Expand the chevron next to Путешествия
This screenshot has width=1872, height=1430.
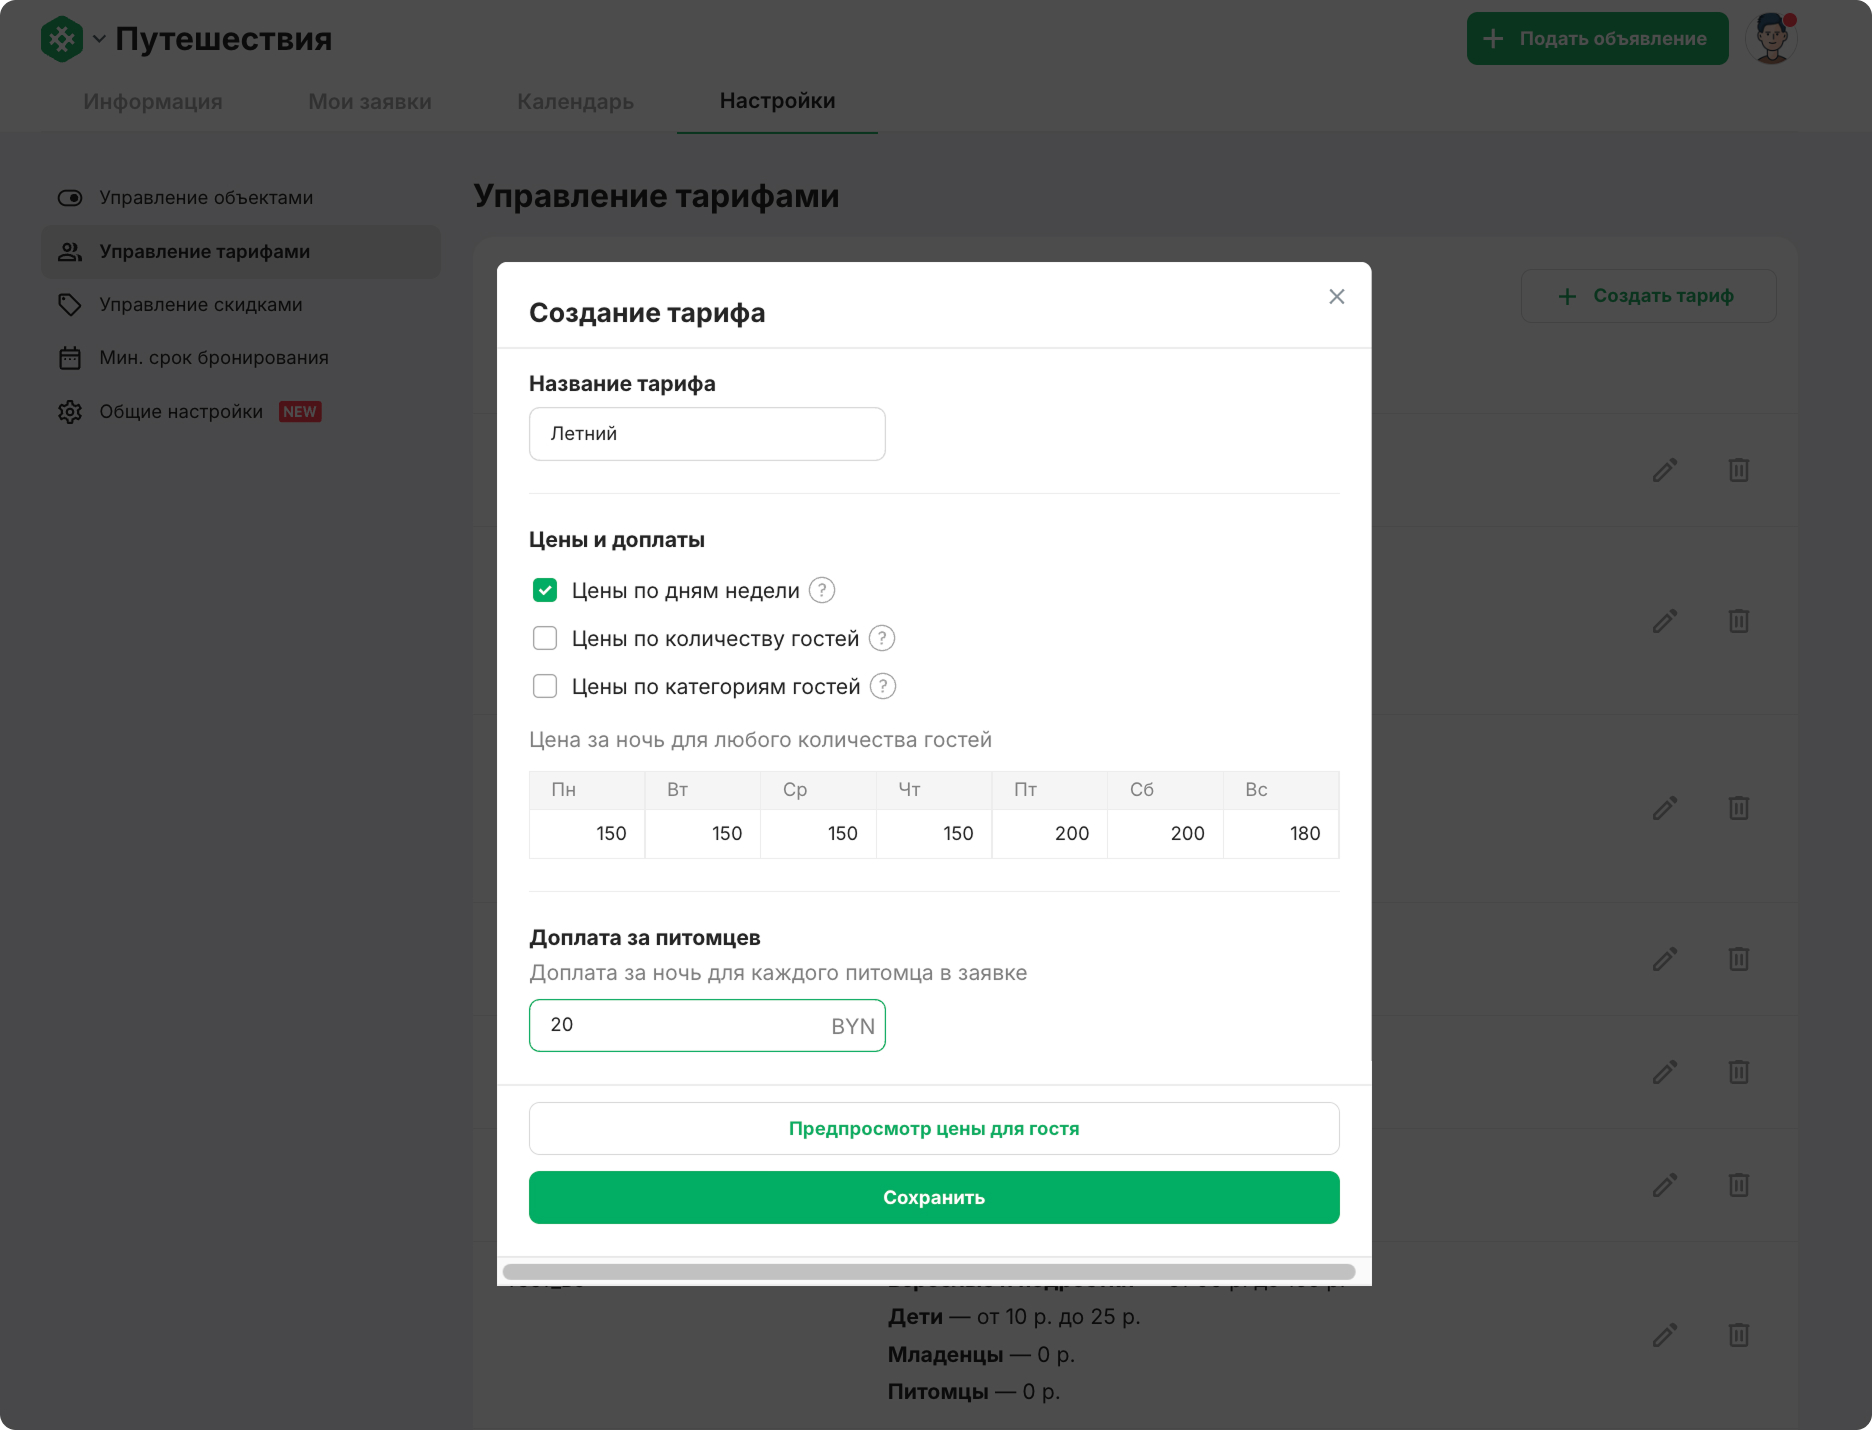(99, 39)
